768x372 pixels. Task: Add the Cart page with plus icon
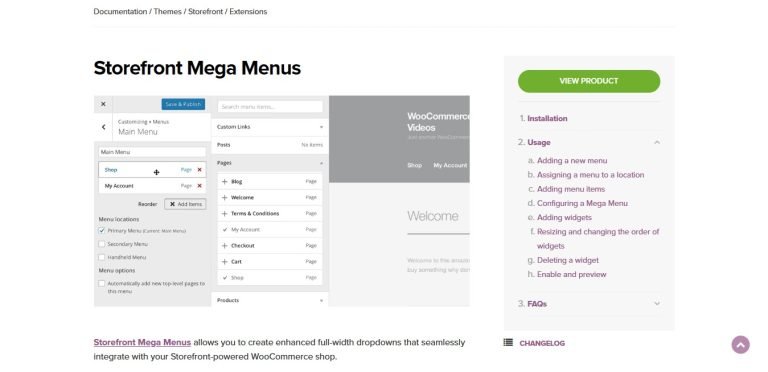[224, 262]
